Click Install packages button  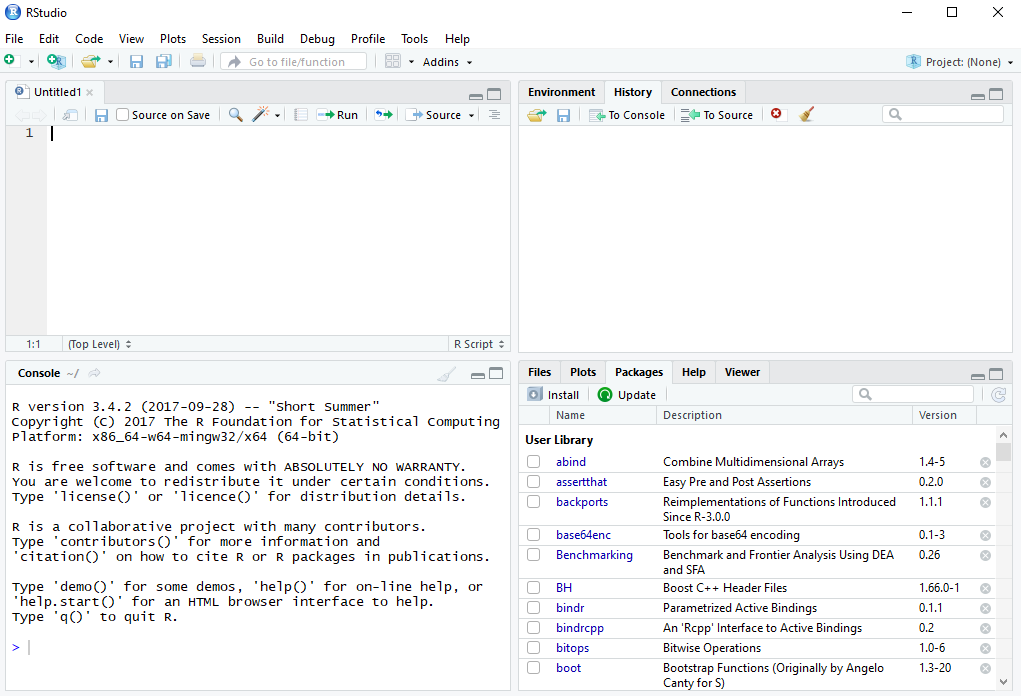coord(553,395)
